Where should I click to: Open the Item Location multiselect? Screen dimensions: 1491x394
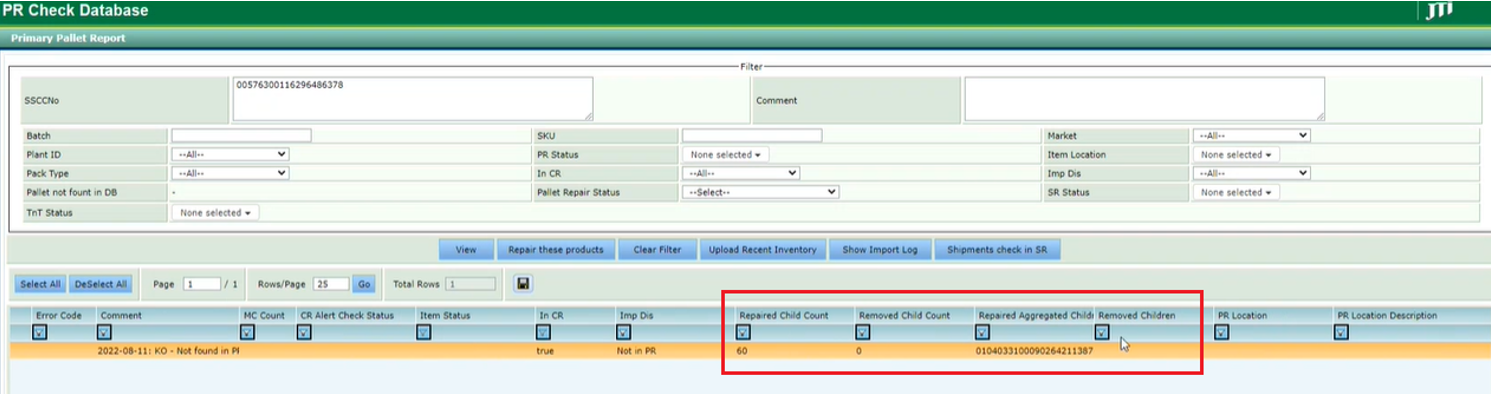coord(1236,155)
